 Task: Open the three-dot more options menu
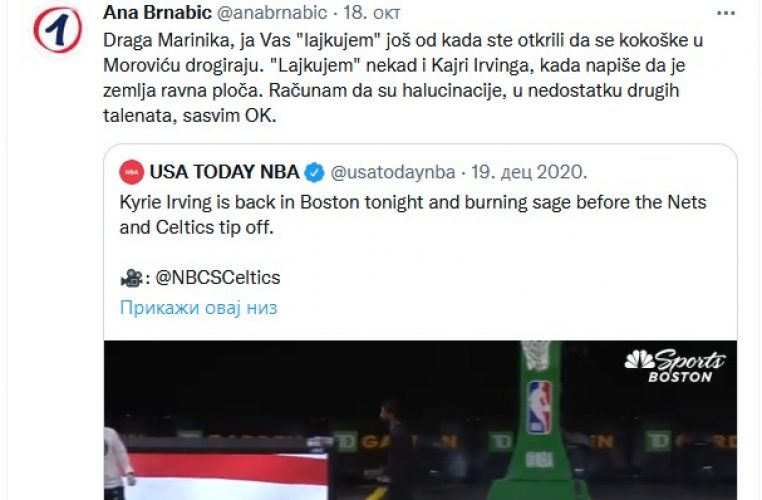726,14
